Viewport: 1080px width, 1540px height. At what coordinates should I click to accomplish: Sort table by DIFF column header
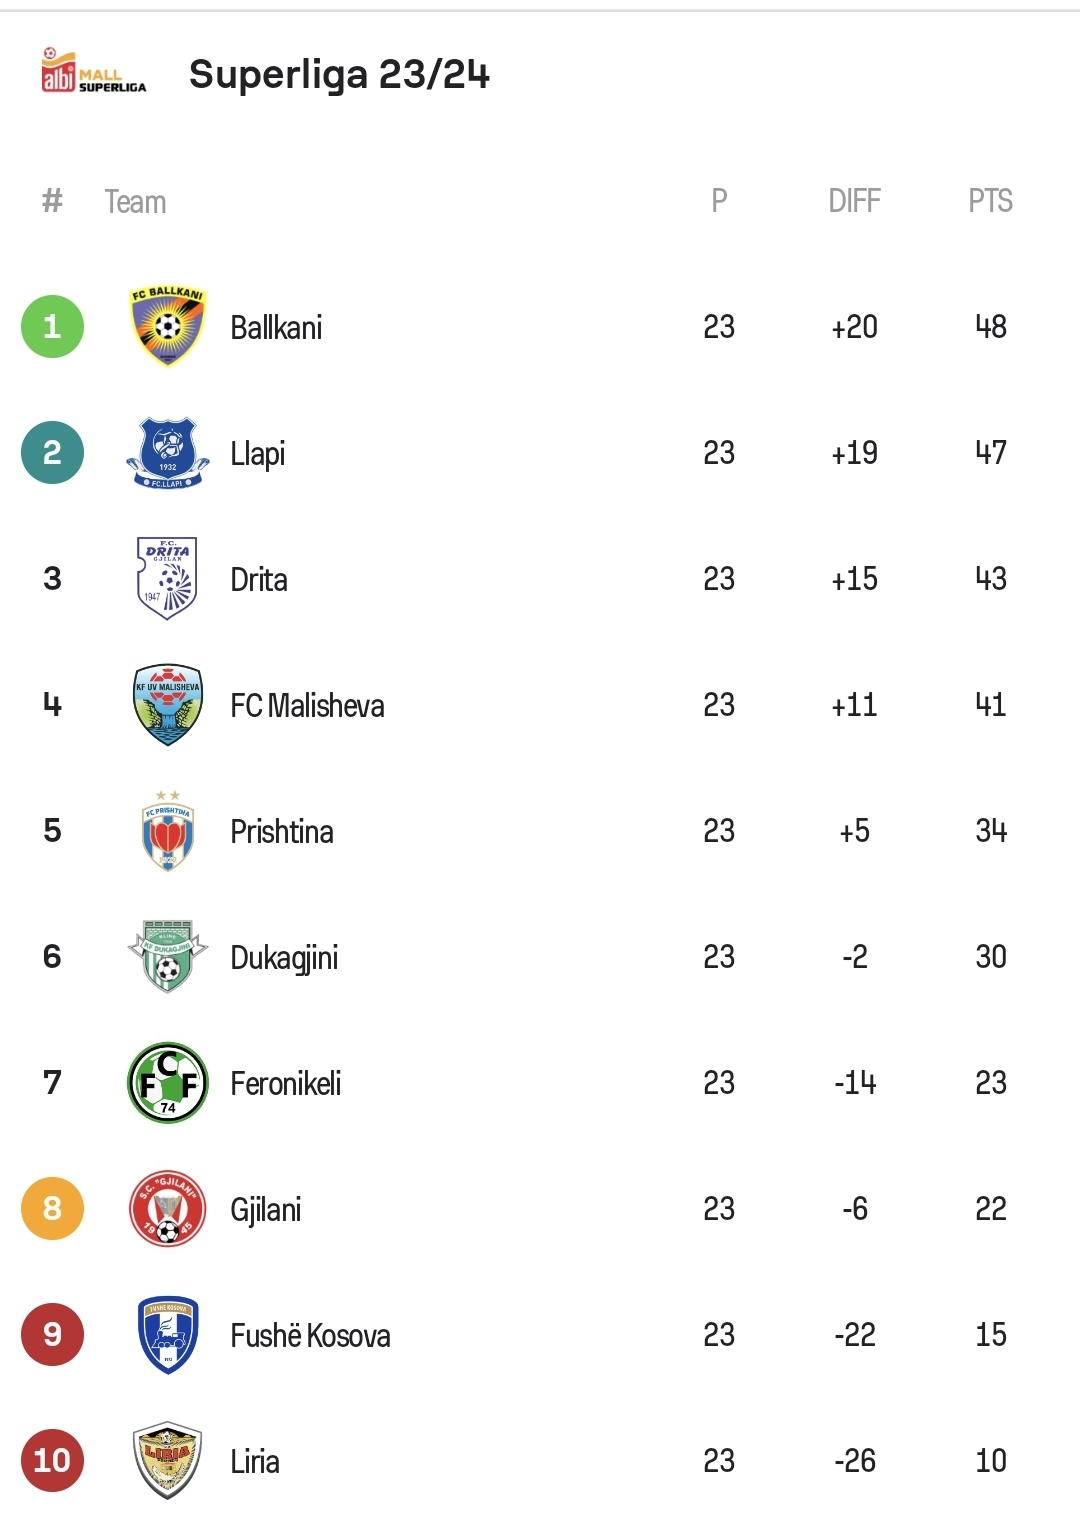[x=855, y=201]
